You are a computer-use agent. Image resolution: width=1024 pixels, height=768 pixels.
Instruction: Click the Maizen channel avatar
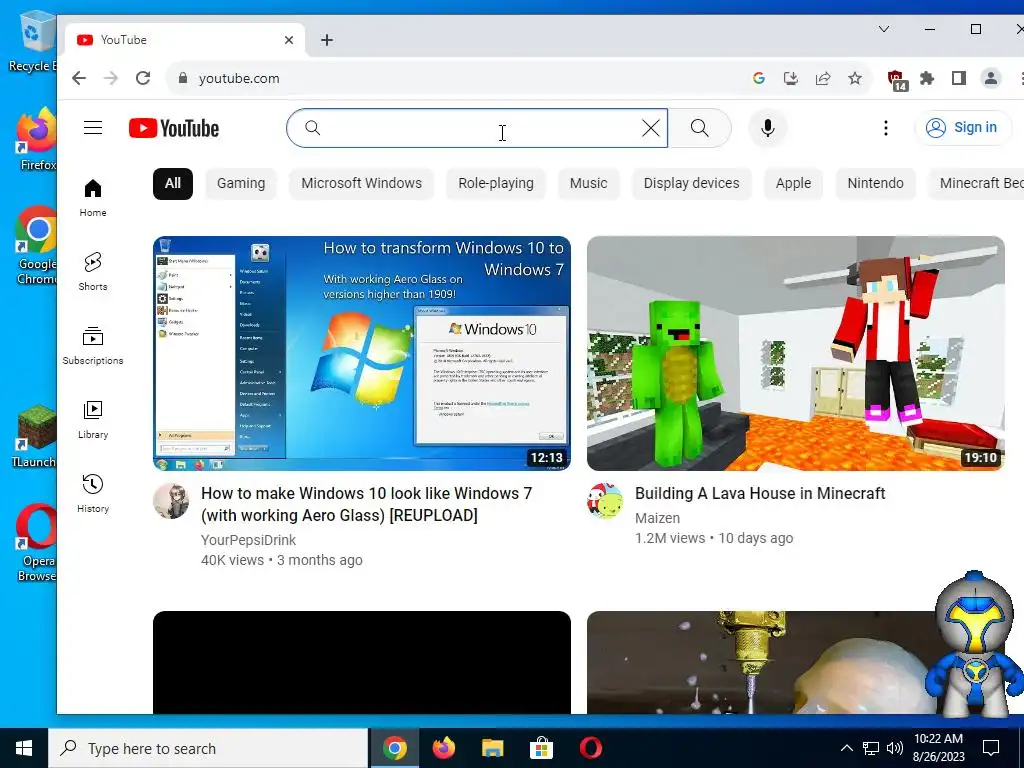[605, 501]
